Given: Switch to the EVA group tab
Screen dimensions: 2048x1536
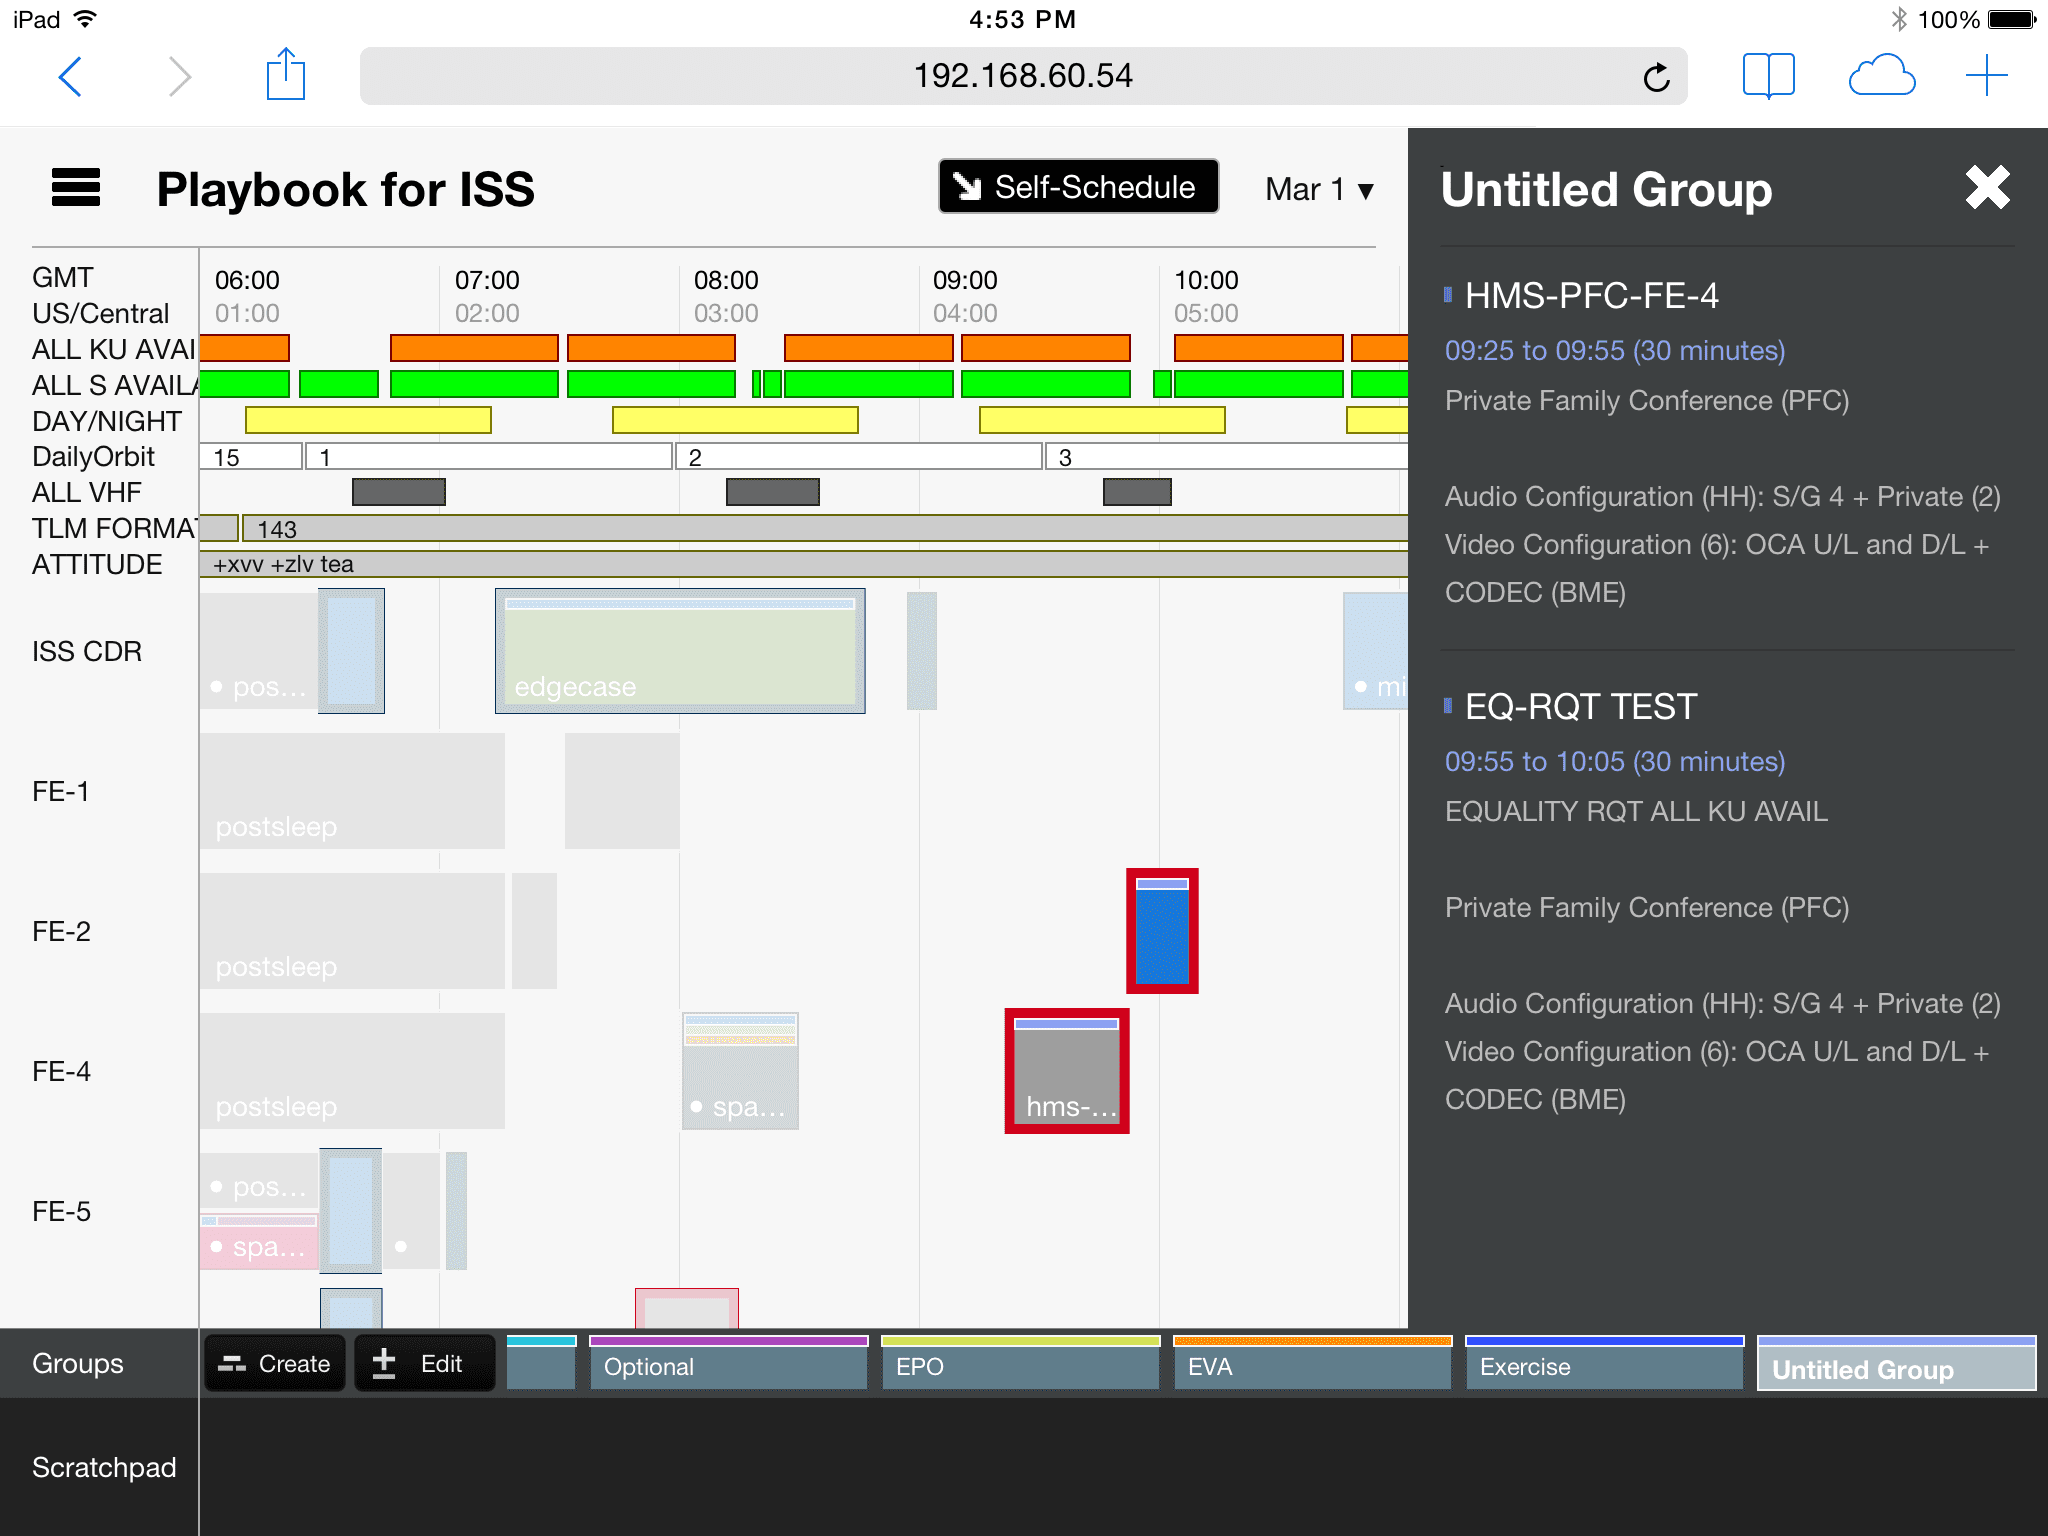Looking at the screenshot, I should click(1311, 1365).
